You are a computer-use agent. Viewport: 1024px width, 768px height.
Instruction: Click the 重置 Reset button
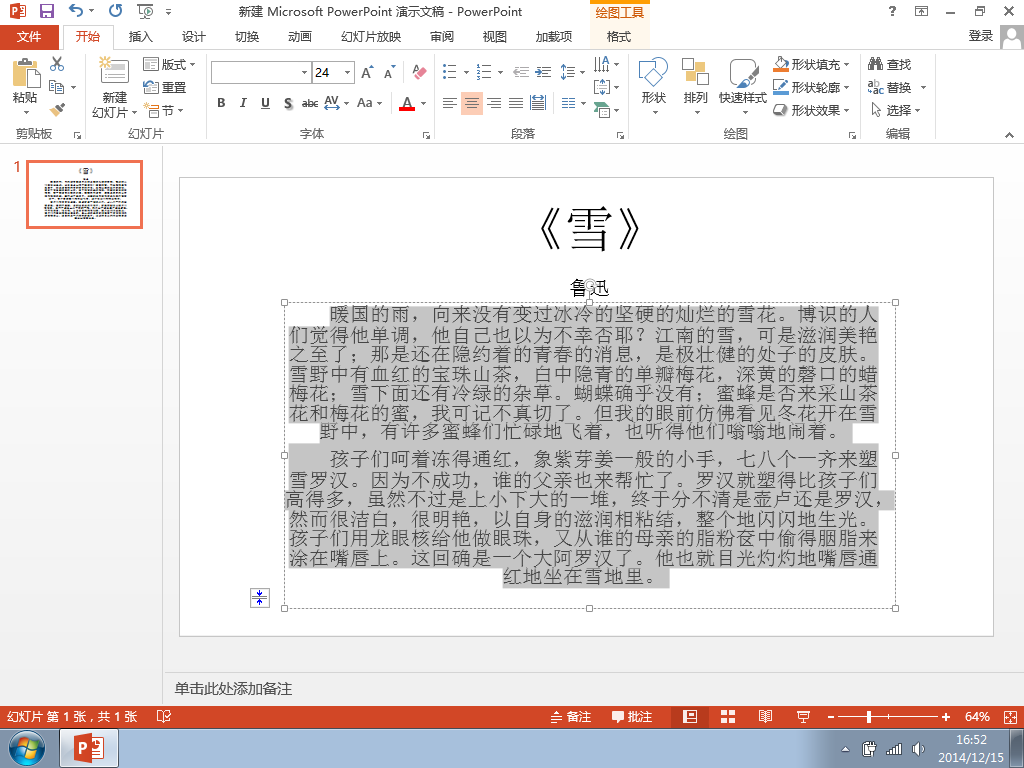[x=165, y=87]
